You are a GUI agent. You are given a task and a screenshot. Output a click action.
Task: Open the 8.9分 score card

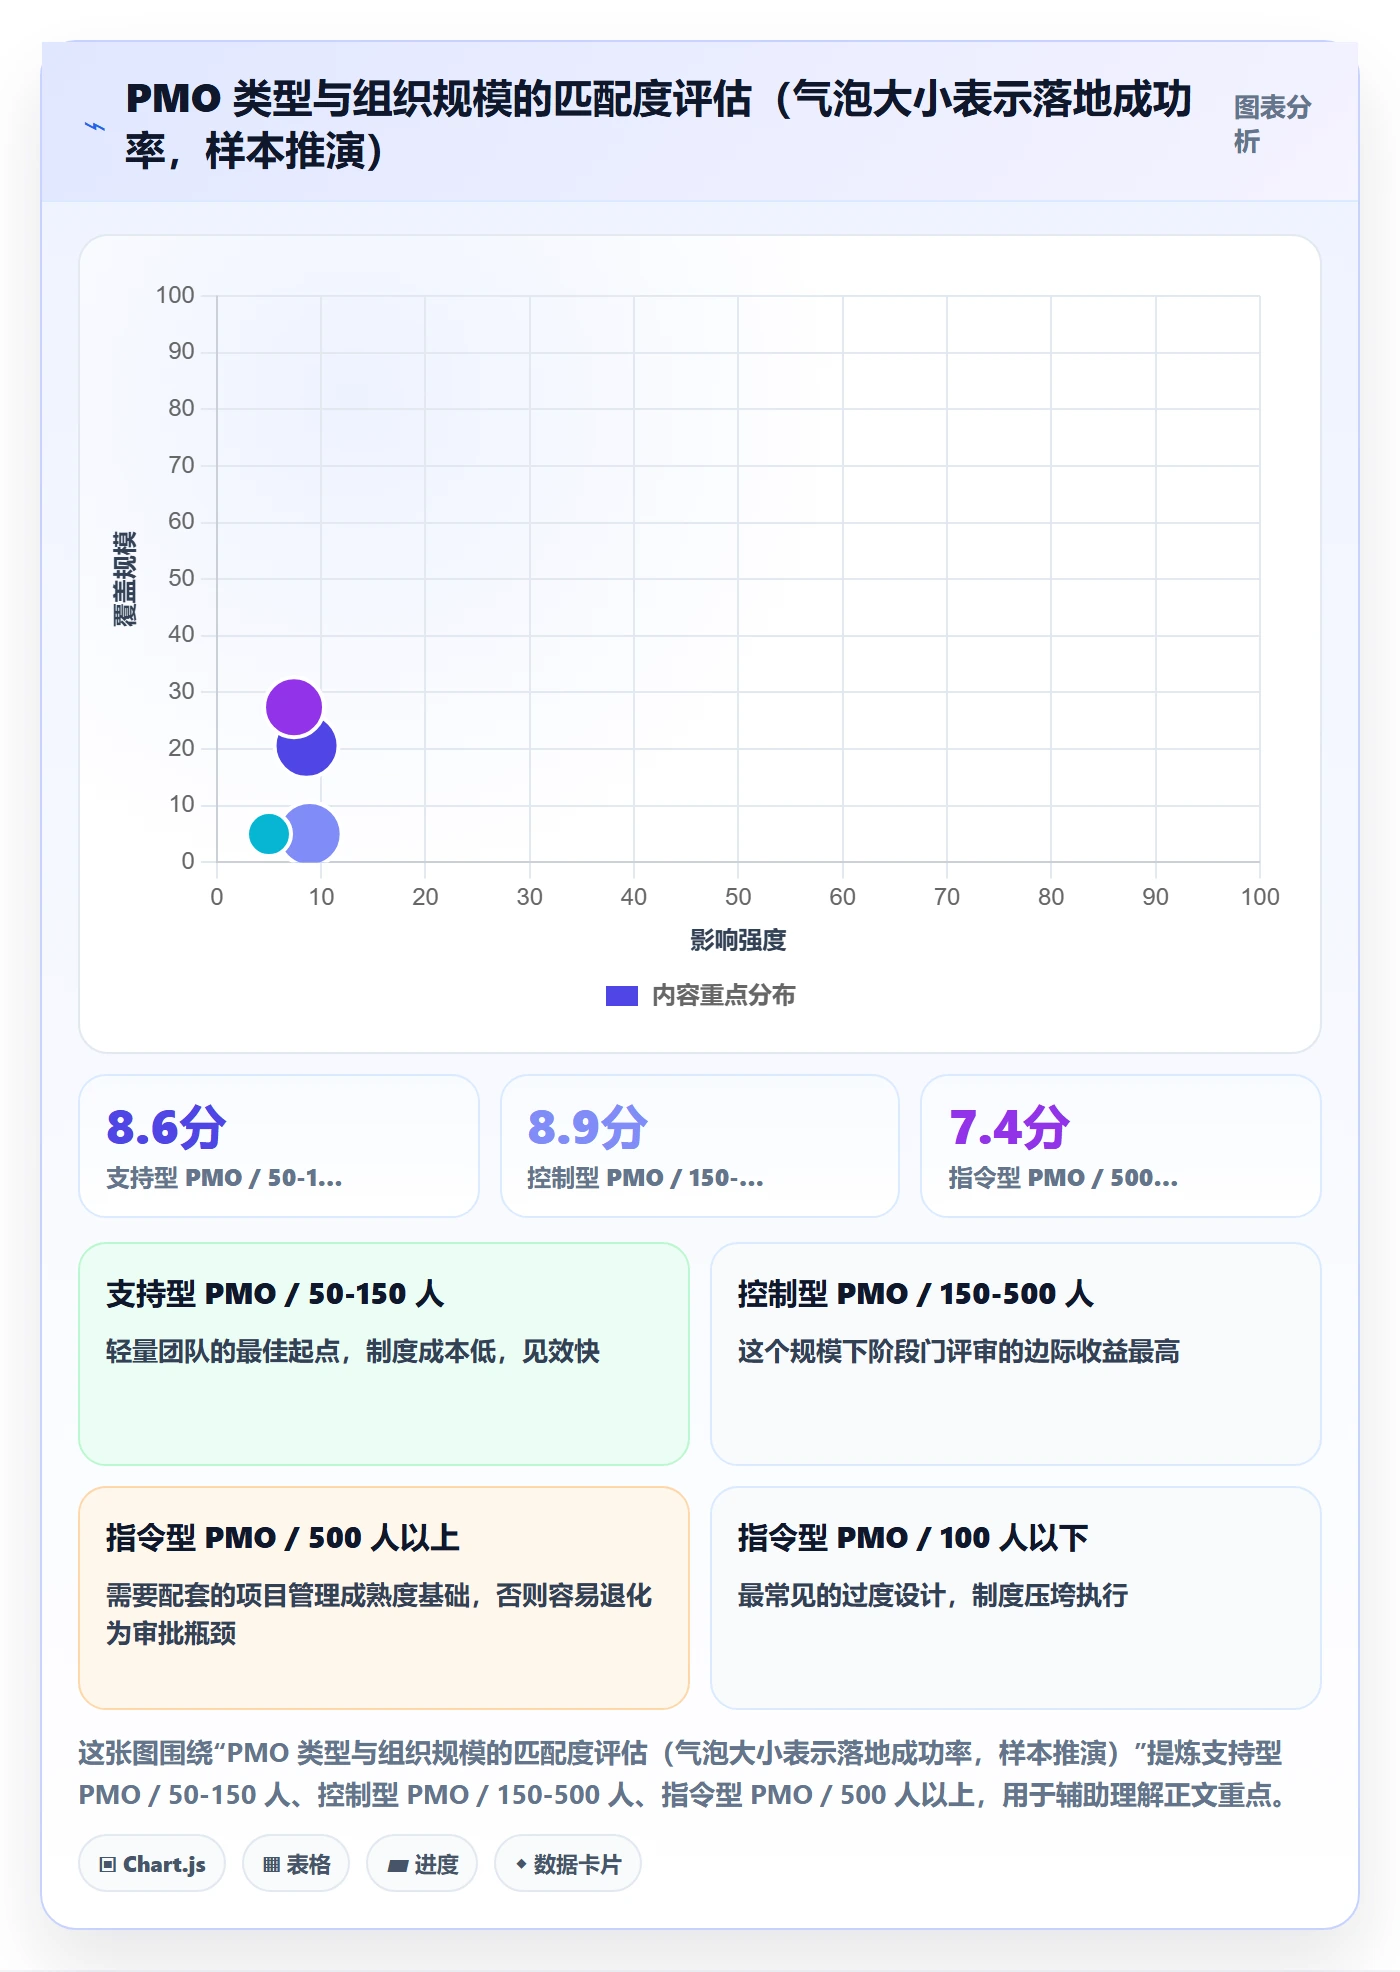[700, 1146]
